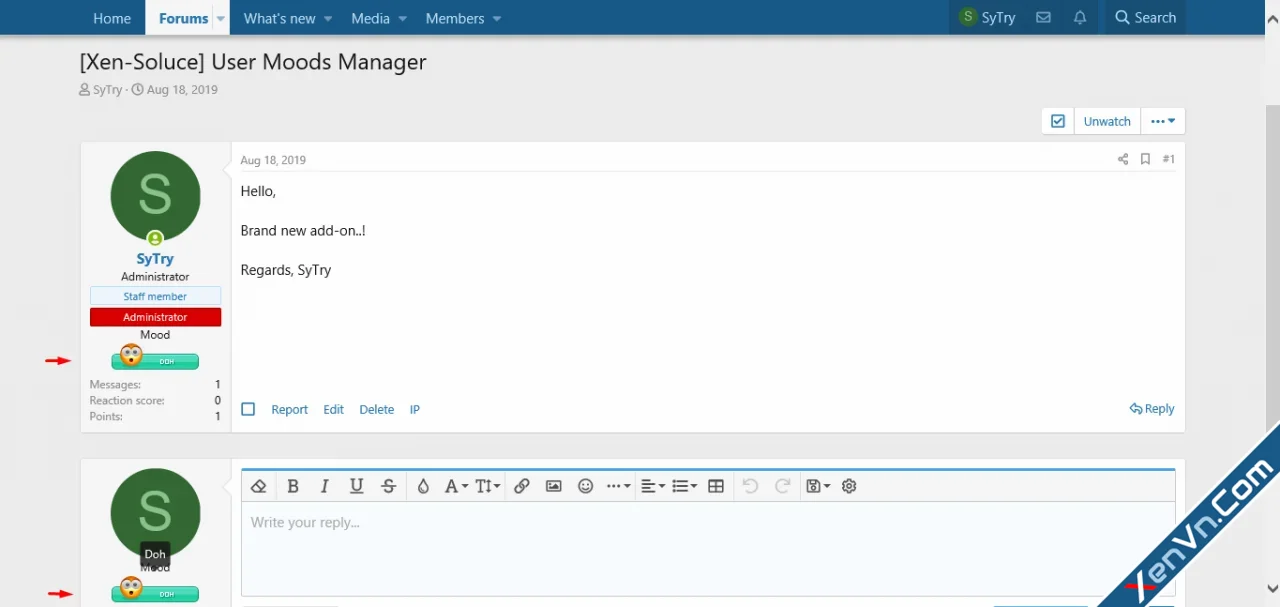1280x607 pixels.
Task: Click the Points: row
Action: [x=155, y=416]
